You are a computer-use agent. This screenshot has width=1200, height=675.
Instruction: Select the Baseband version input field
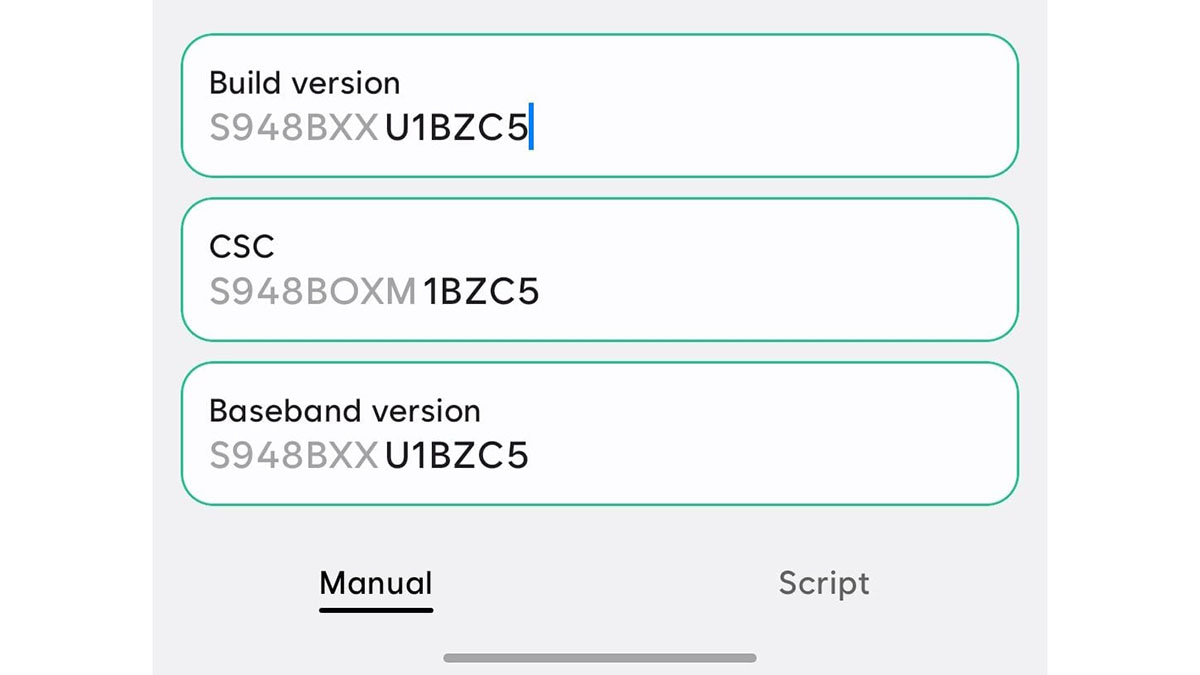pos(600,434)
